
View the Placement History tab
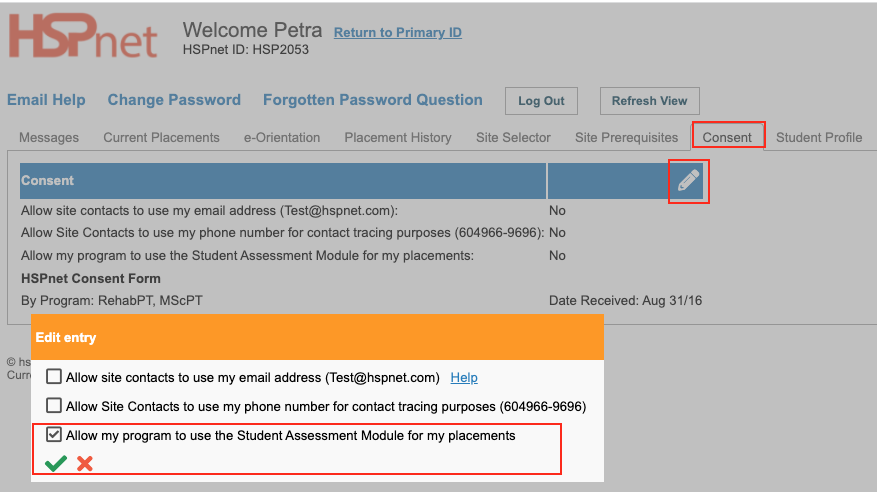click(398, 138)
